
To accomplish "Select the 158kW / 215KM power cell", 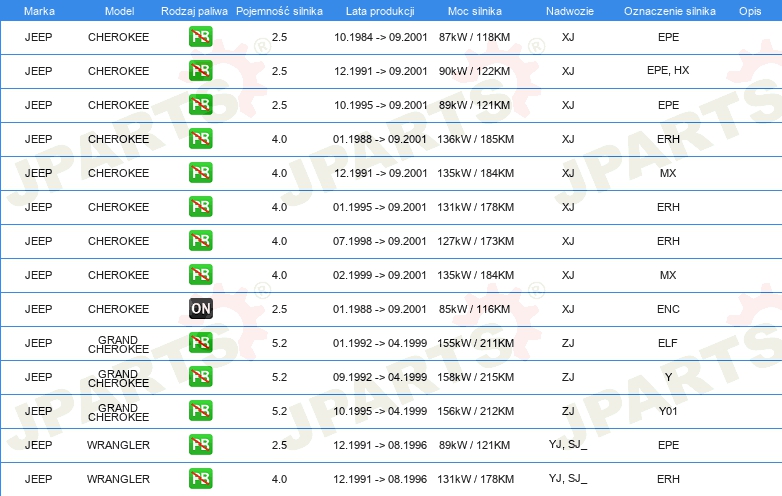I will (475, 377).
